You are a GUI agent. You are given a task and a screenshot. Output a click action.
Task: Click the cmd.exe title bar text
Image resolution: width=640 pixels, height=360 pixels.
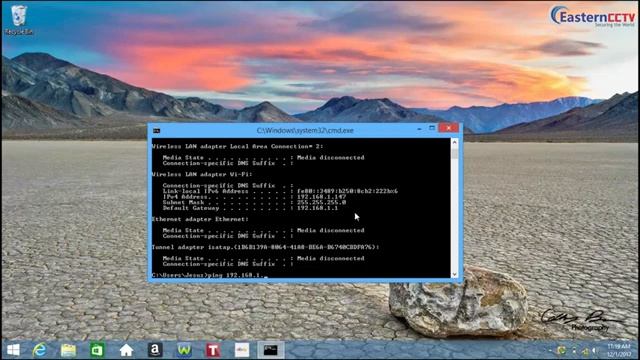[x=305, y=131]
